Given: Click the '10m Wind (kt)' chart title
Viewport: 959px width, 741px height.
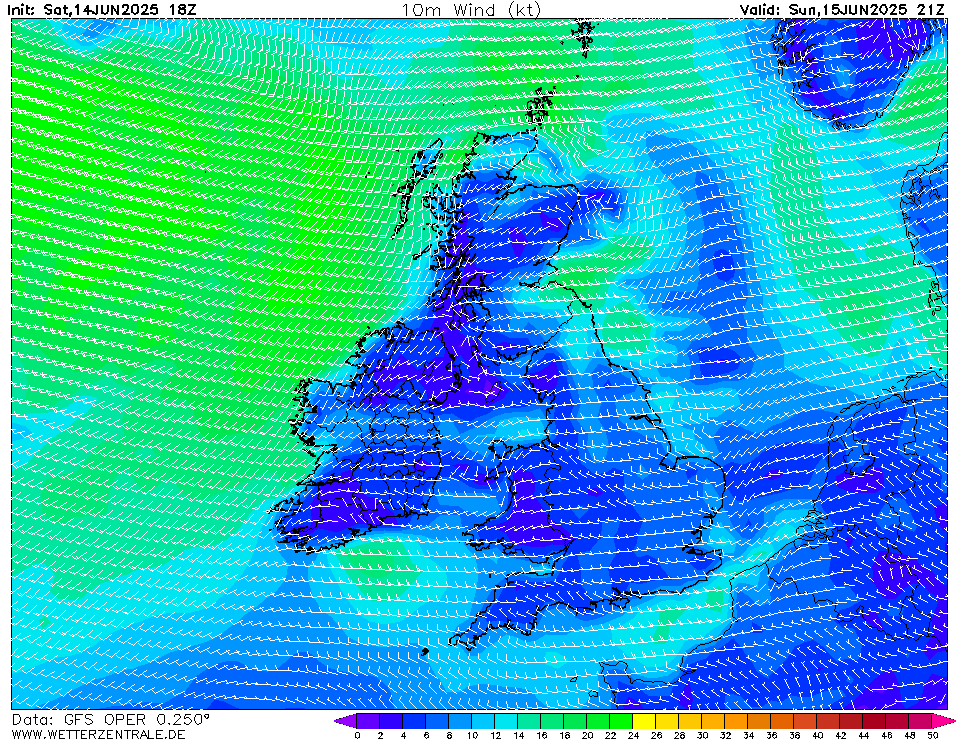Looking at the screenshot, I should click(x=471, y=10).
